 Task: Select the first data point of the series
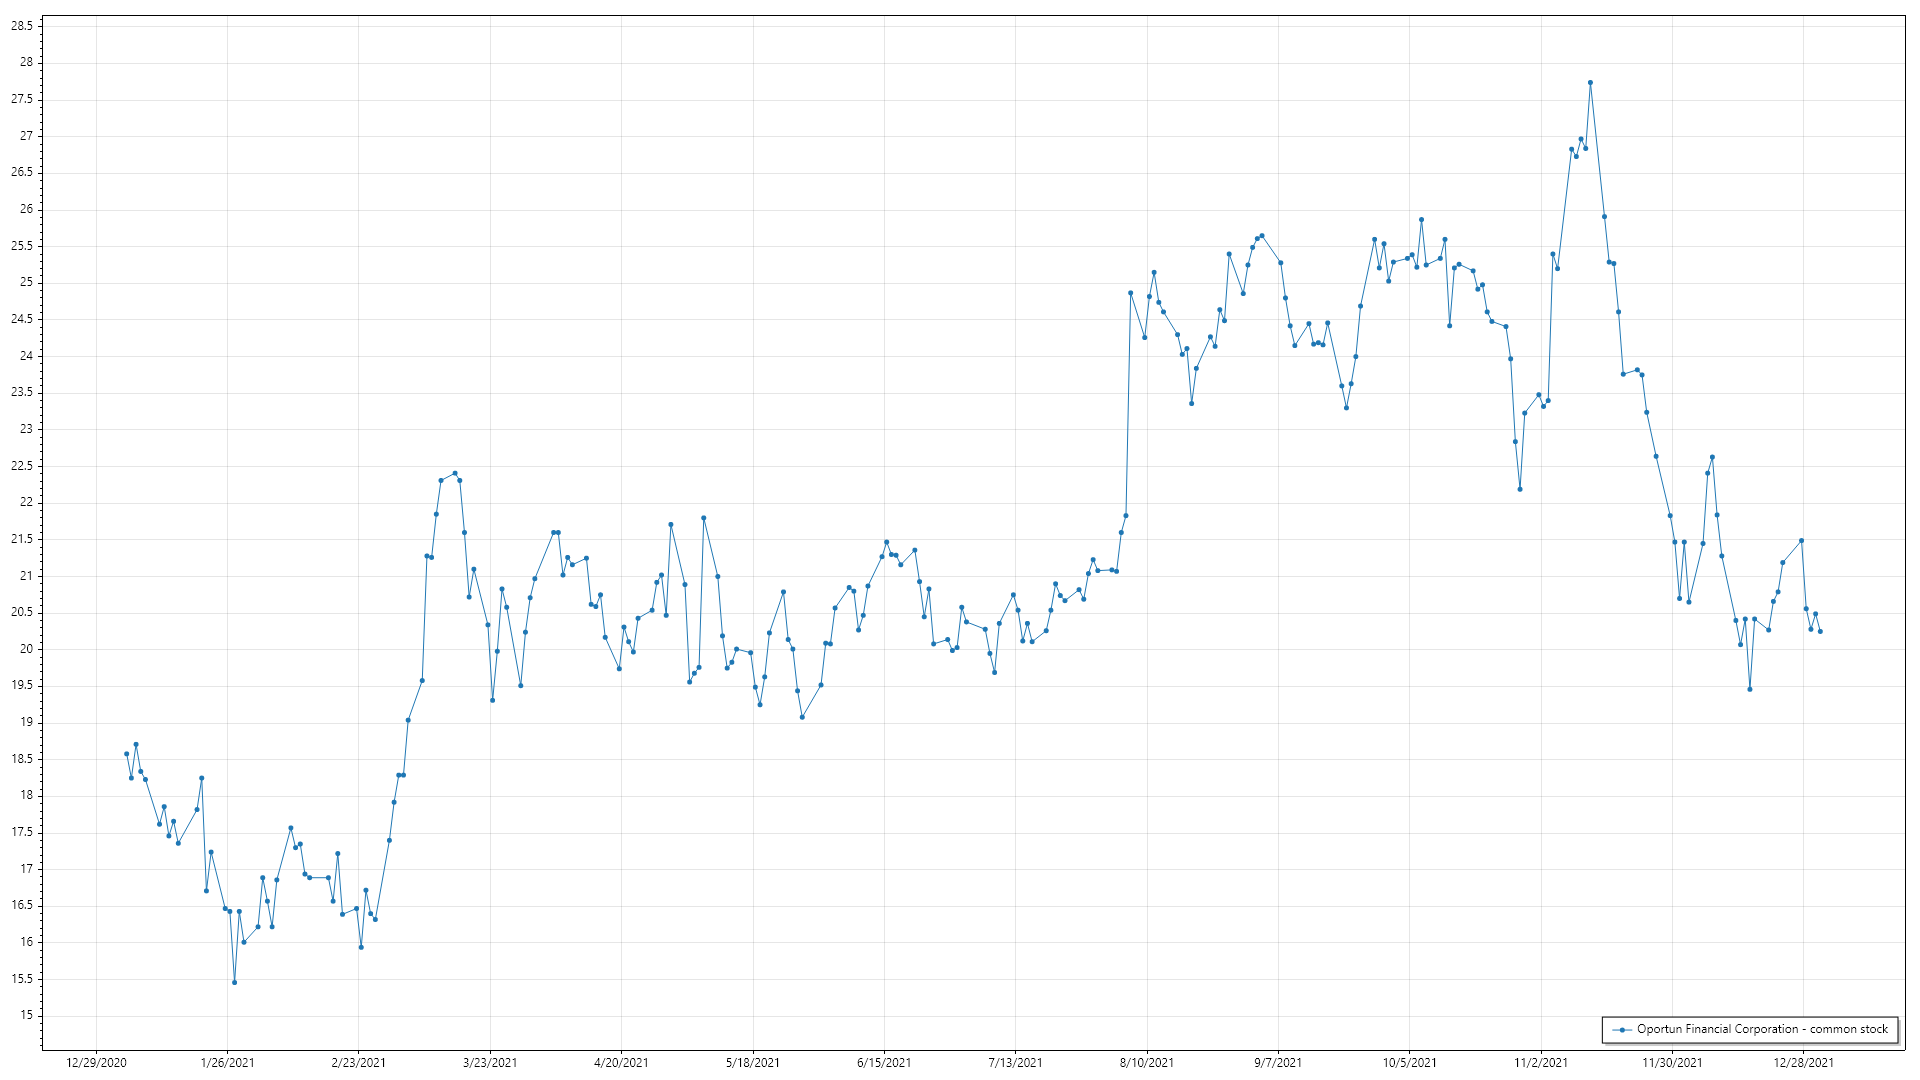(126, 754)
